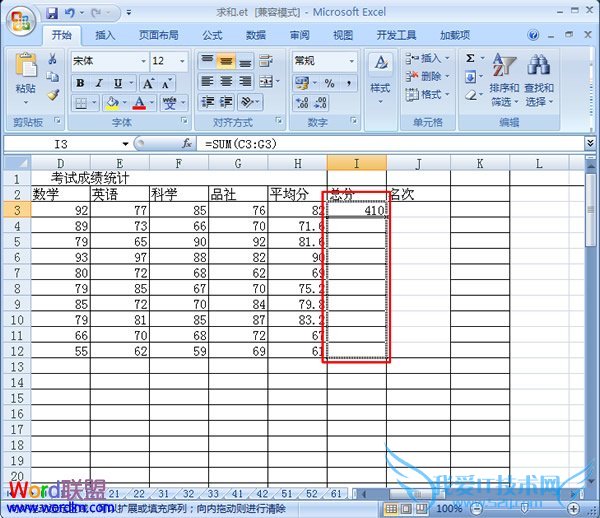Decrease decimal places
600x518 pixels.
click(x=320, y=103)
